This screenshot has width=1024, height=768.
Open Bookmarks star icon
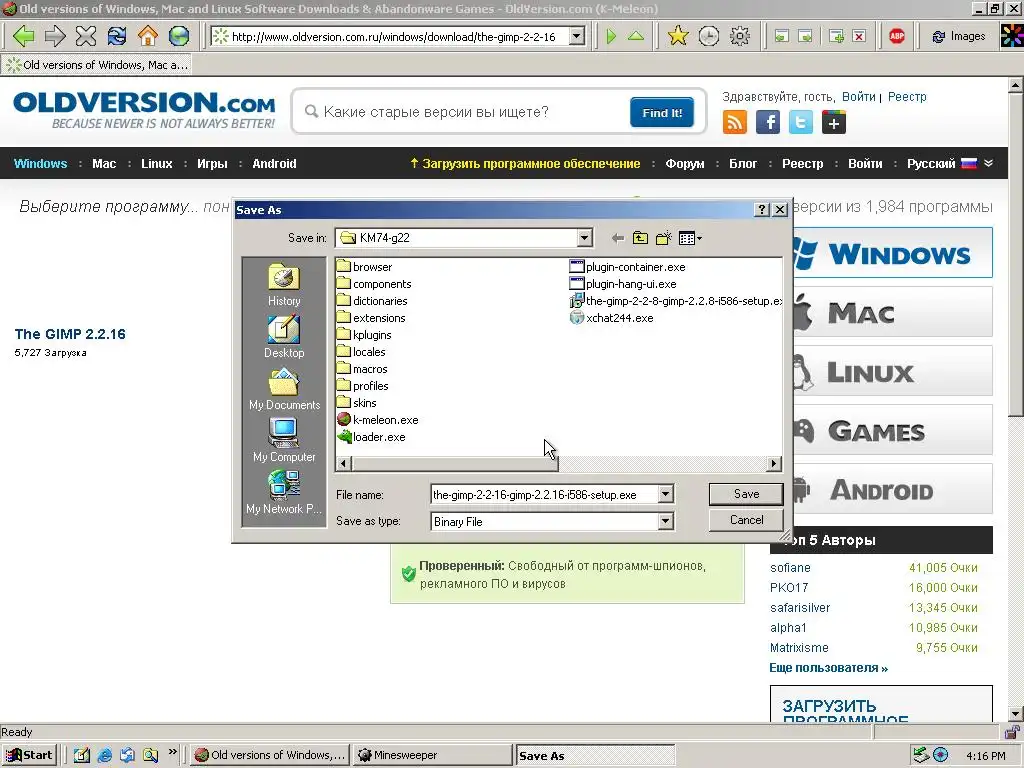pyautogui.click(x=678, y=36)
